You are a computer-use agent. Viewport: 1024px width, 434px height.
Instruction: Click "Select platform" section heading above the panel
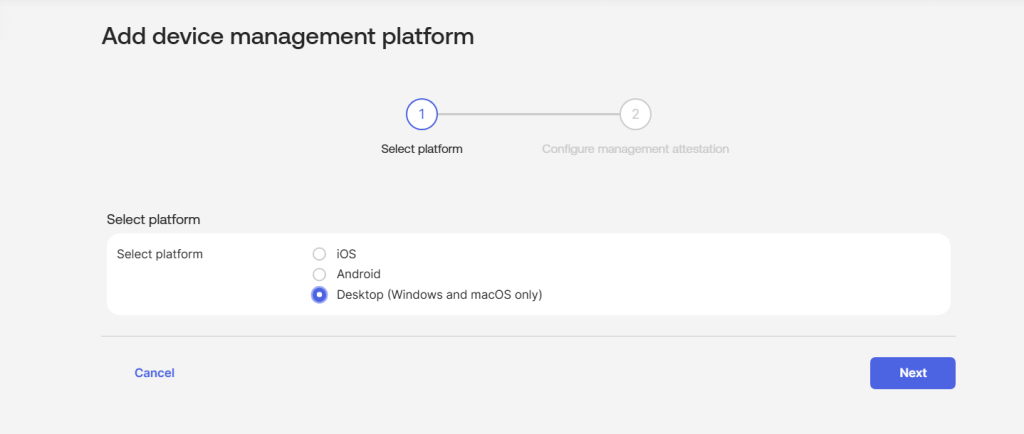153,219
